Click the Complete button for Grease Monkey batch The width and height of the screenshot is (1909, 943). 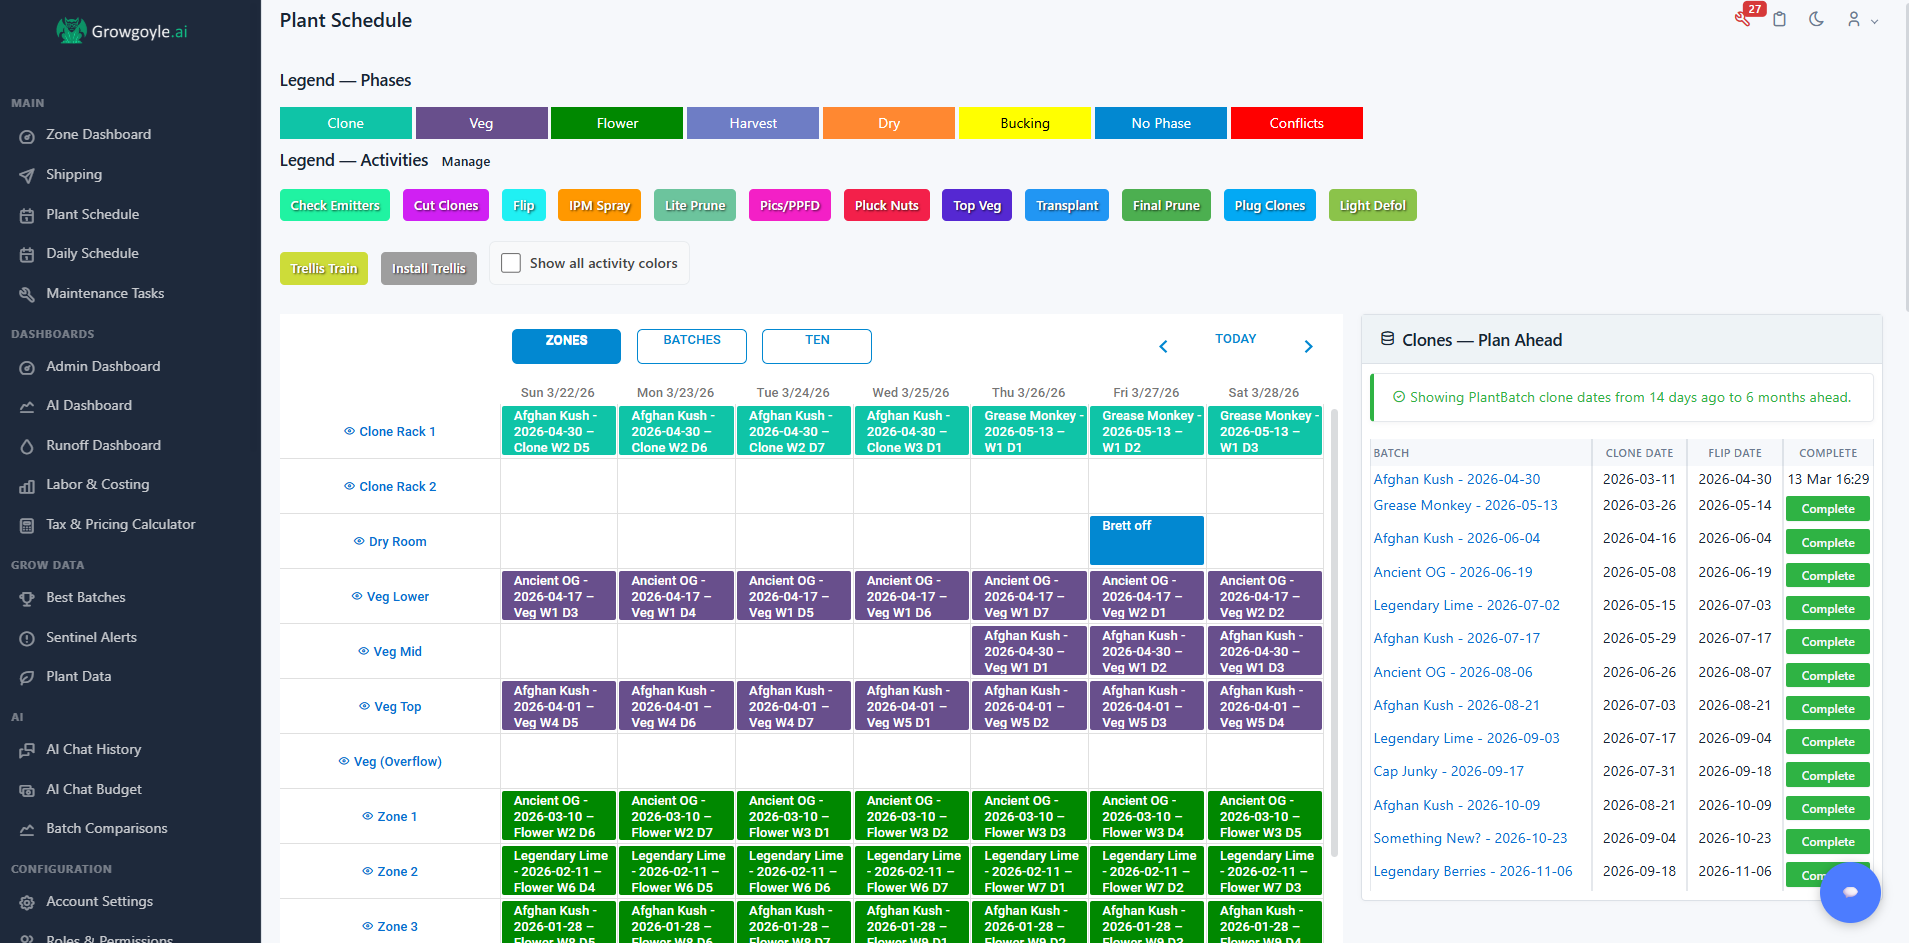click(x=1827, y=508)
